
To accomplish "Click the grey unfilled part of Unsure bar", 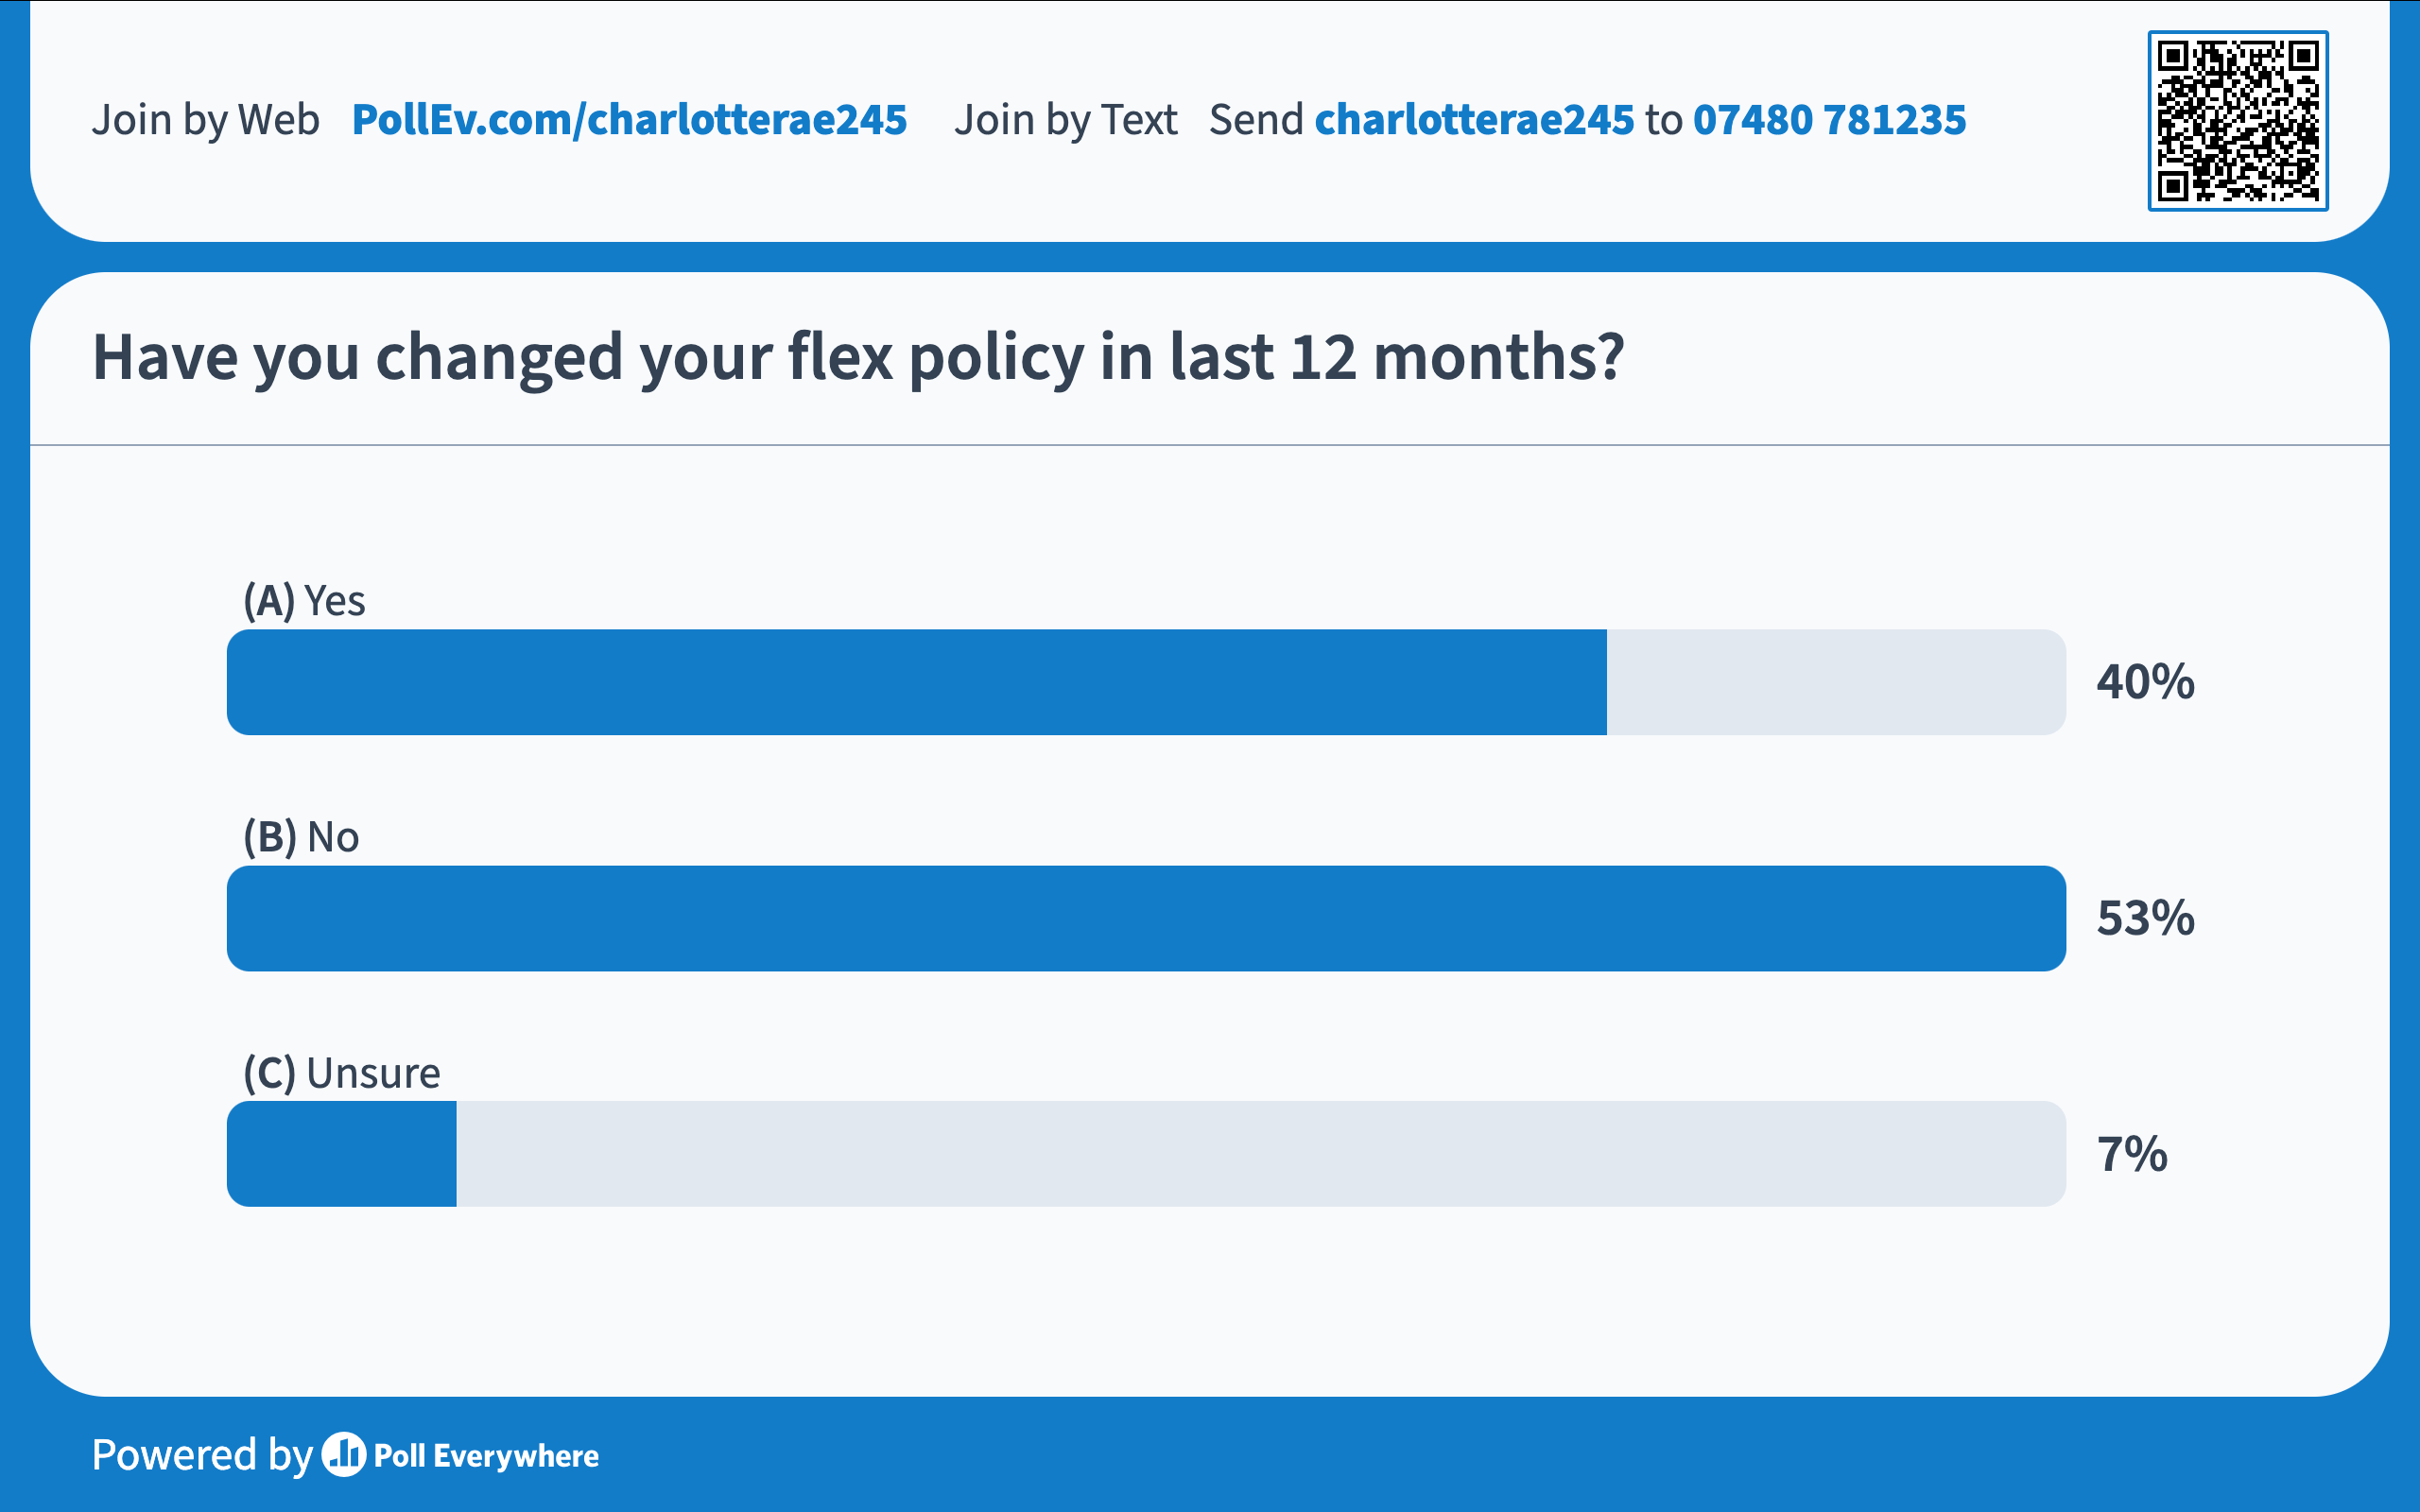I will click(1260, 1154).
